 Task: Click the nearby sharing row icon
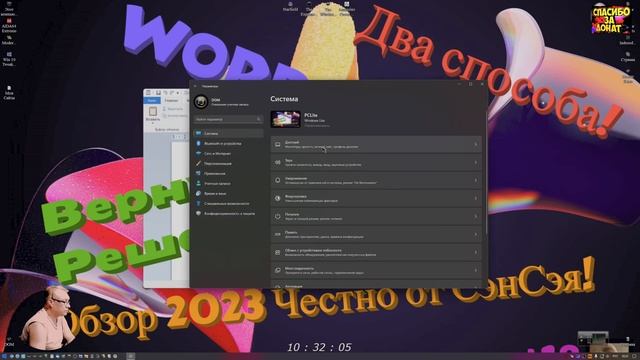coord(278,252)
